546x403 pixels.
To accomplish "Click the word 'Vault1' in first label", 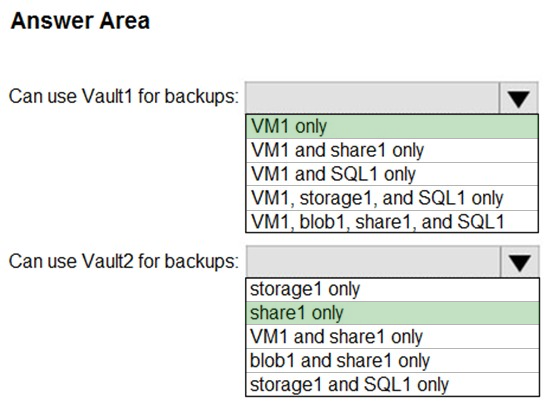I will point(108,96).
